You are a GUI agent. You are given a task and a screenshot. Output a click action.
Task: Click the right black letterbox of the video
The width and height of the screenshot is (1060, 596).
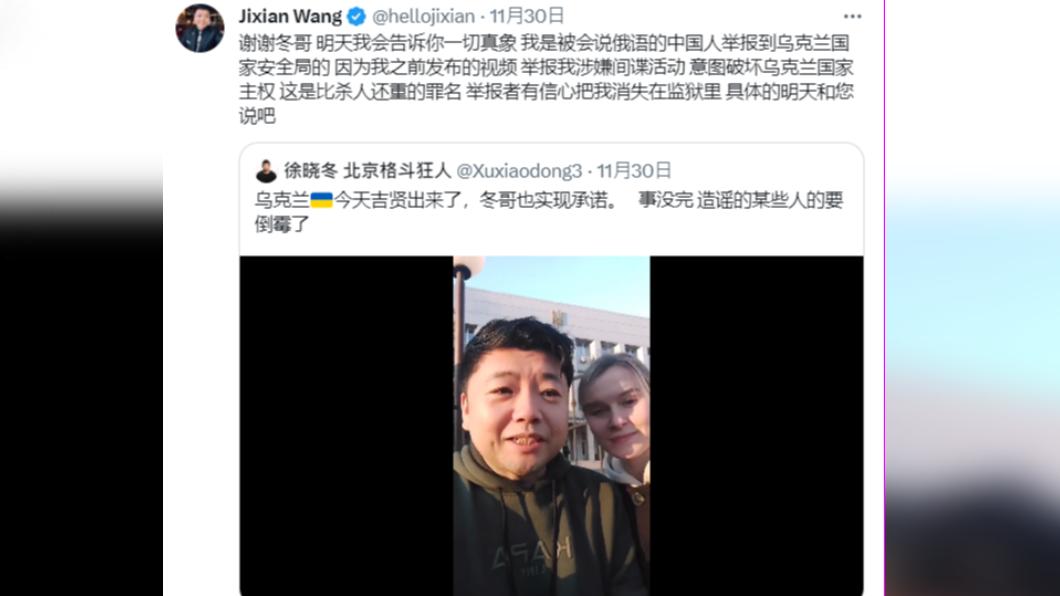(756, 426)
